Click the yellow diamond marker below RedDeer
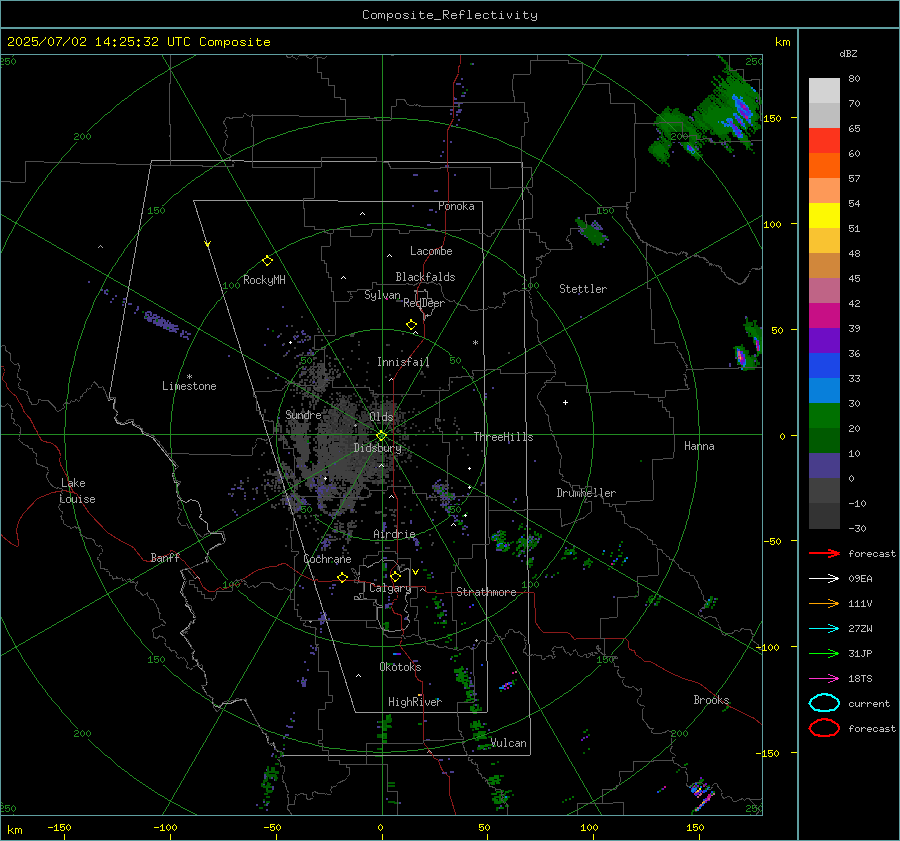Screen dimensions: 900x841 pyautogui.click(x=411, y=325)
